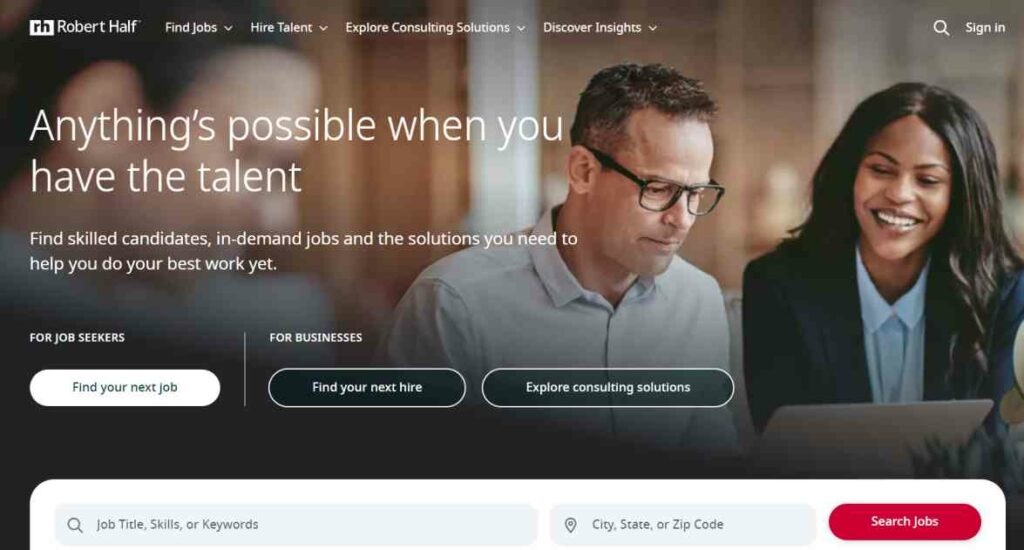
Task: Focus the City, State, or Zip Code field
Action: point(683,525)
